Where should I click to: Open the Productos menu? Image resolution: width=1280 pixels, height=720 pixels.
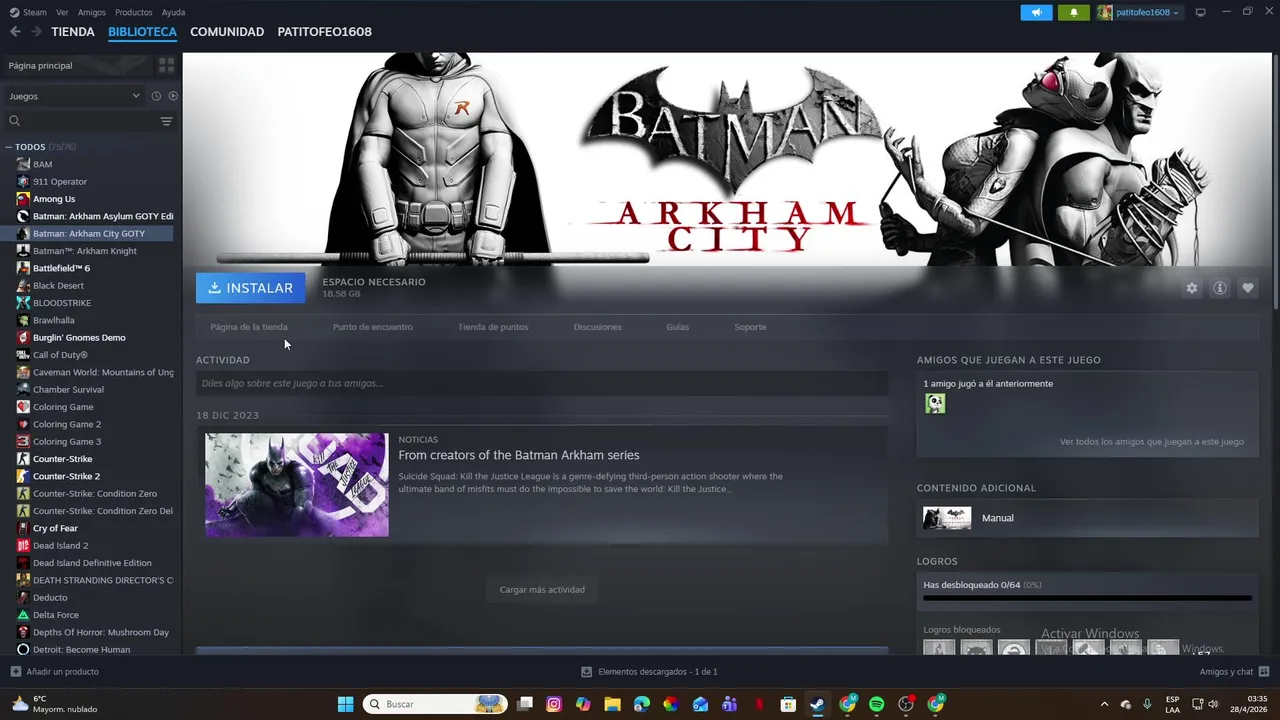pyautogui.click(x=134, y=12)
